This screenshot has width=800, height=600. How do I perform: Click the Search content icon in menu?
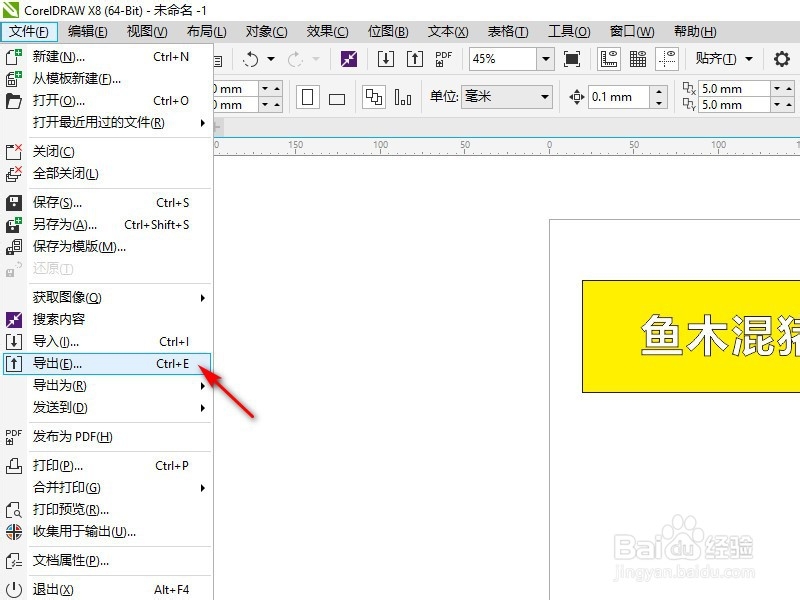(x=14, y=320)
